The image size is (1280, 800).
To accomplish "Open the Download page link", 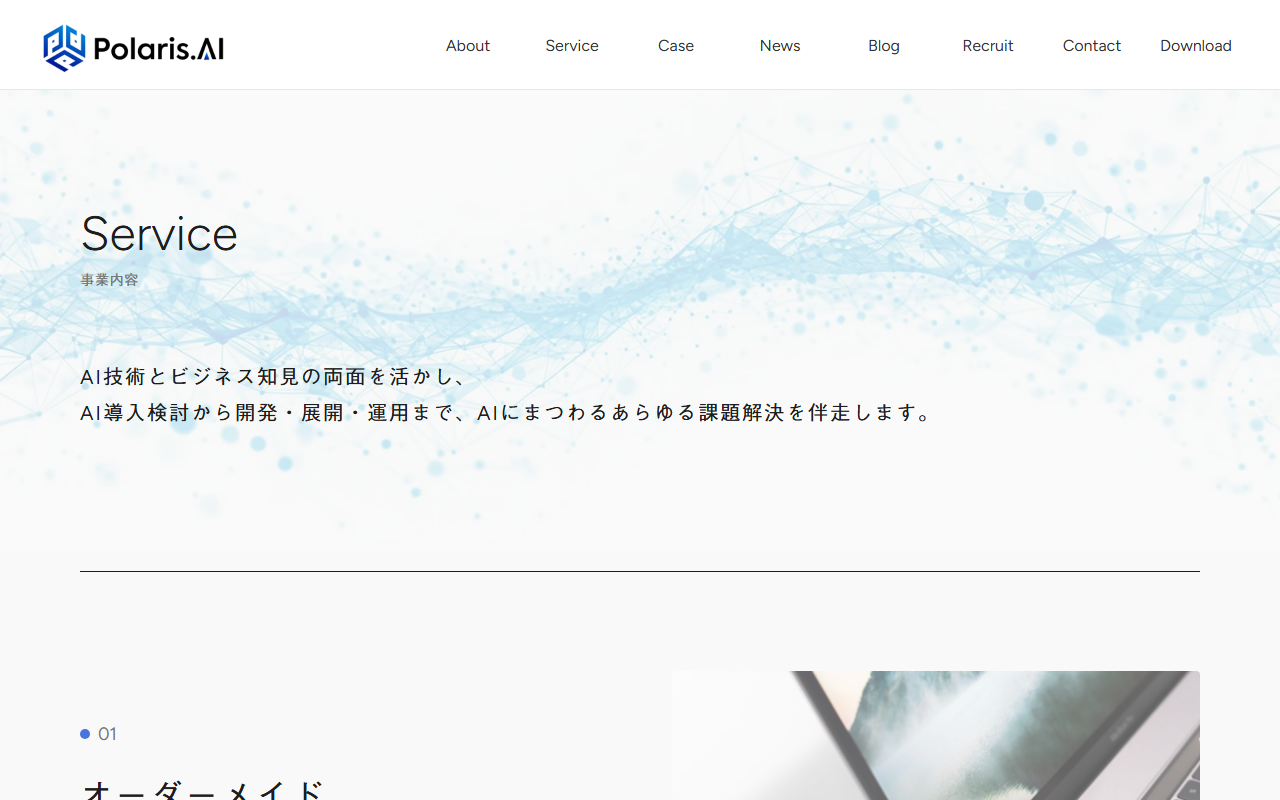I will (x=1196, y=46).
